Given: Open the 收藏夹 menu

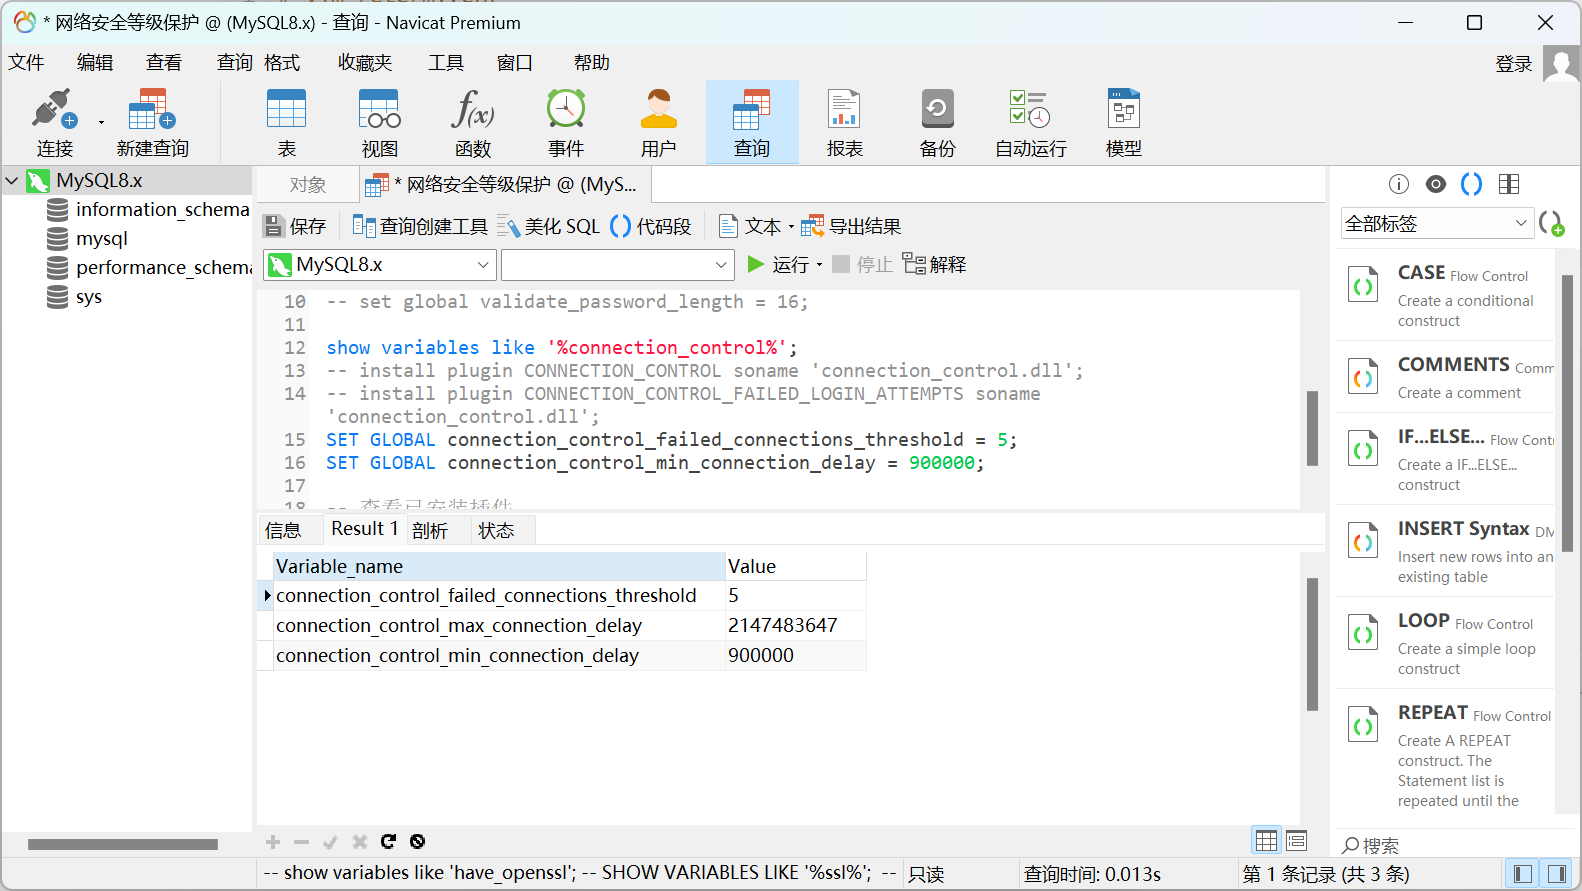Looking at the screenshot, I should [364, 63].
